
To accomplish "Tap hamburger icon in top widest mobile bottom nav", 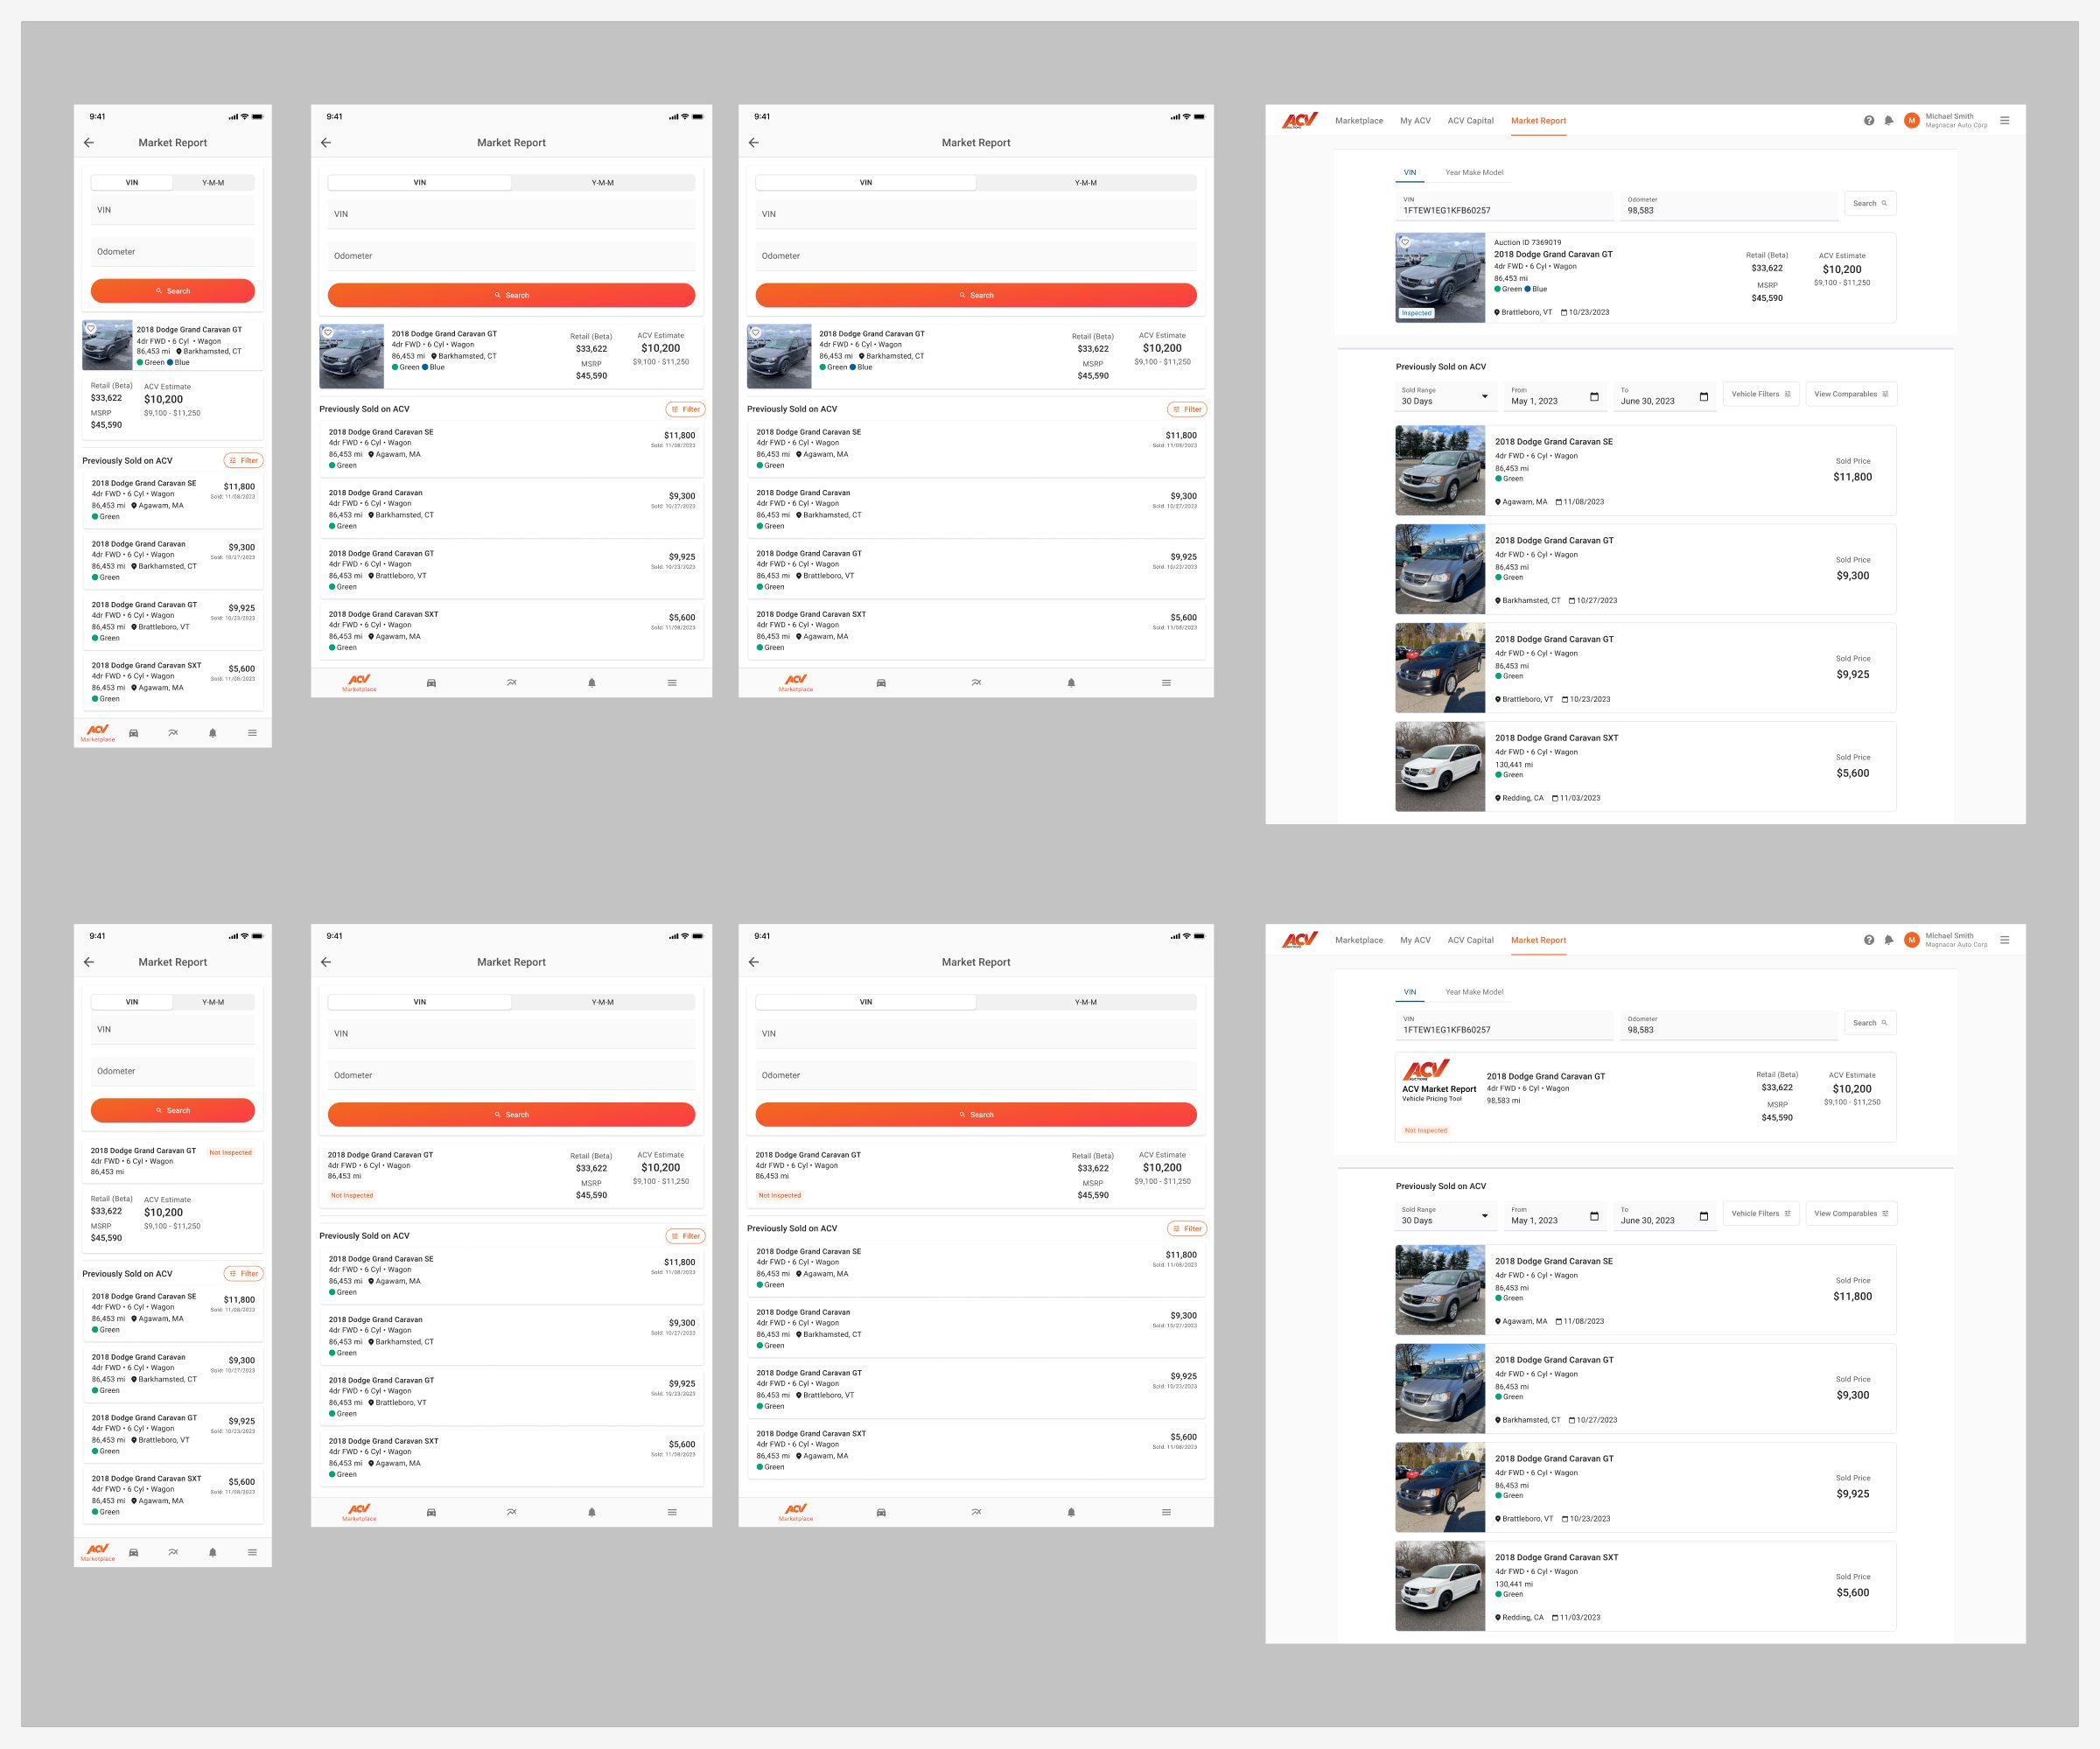I will (x=1166, y=682).
